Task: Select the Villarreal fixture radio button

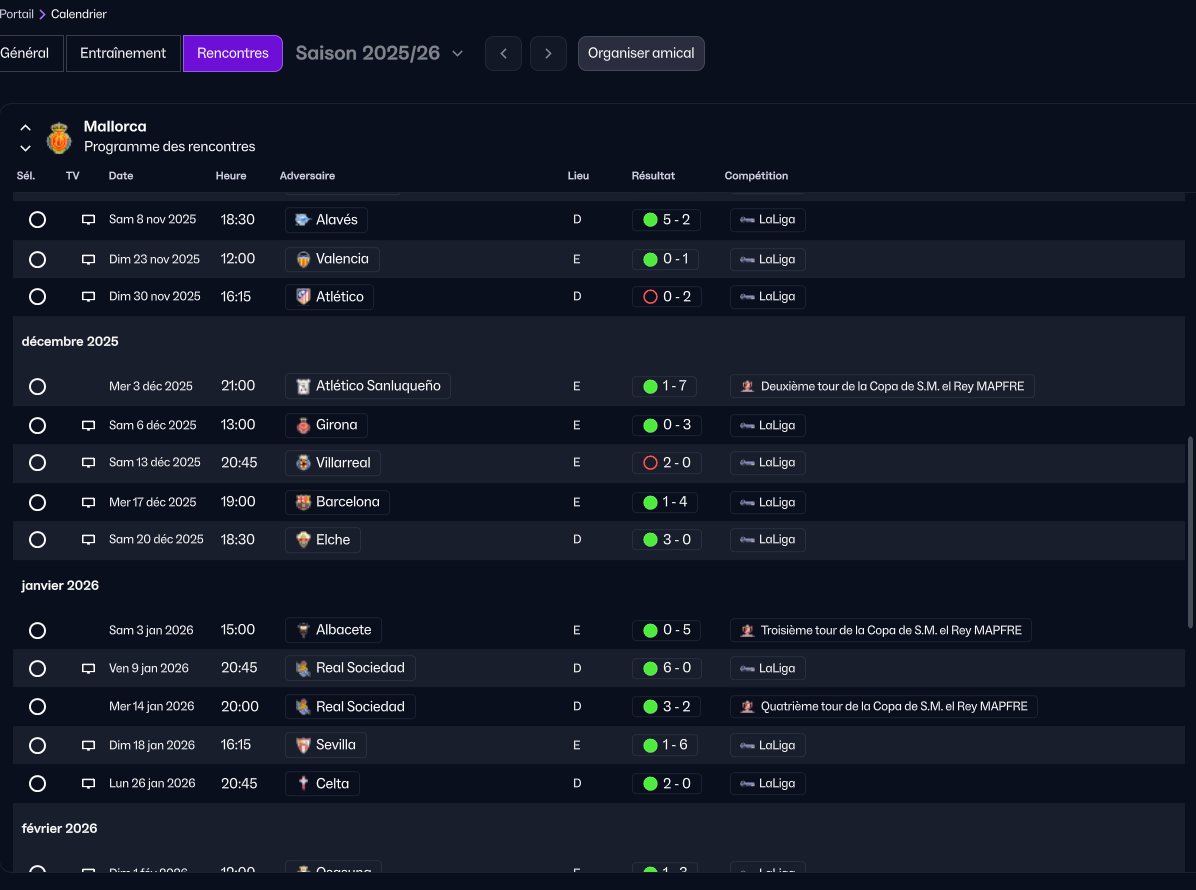Action: 37,463
